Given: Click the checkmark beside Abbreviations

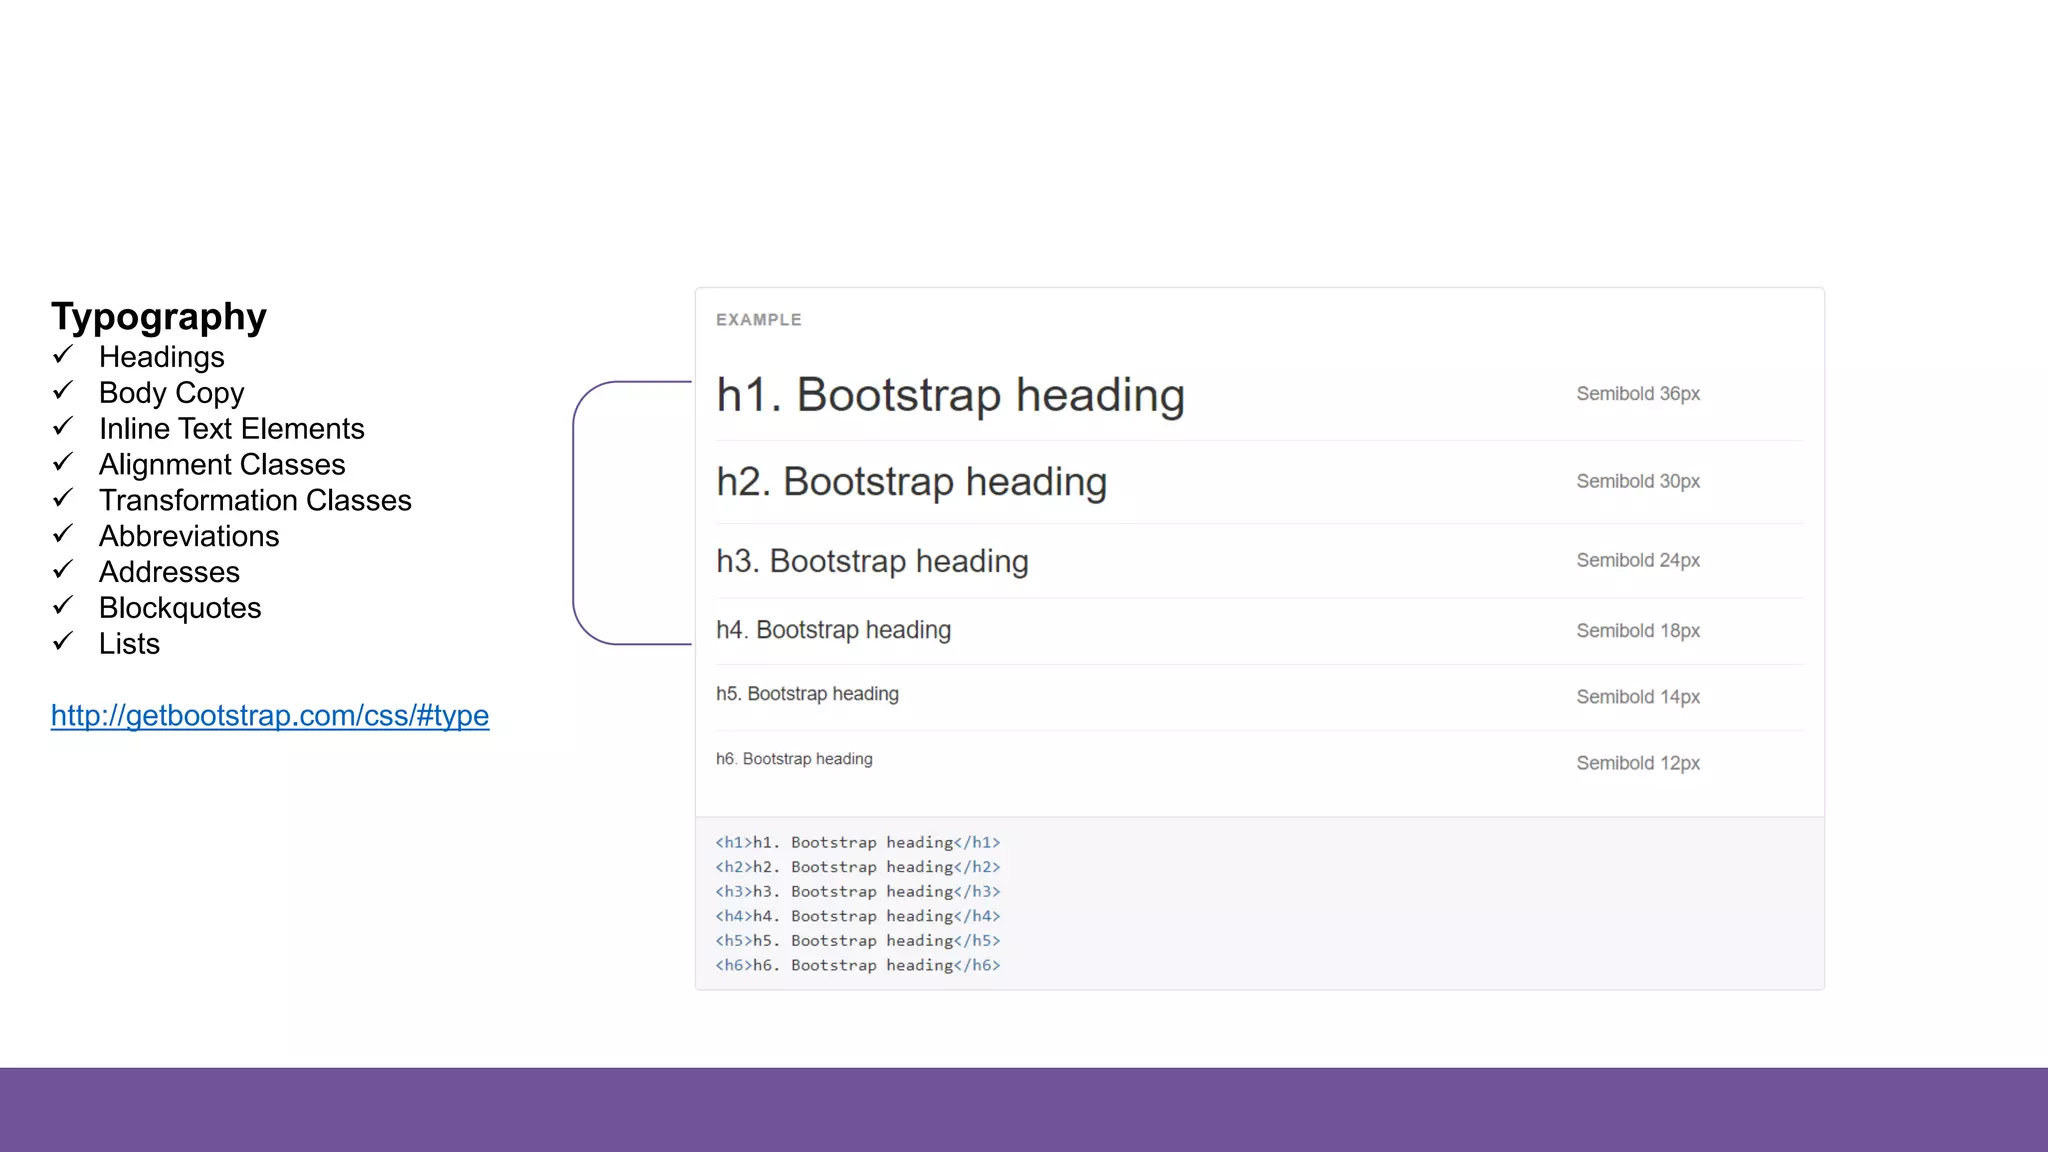Looking at the screenshot, I should pyautogui.click(x=63, y=534).
